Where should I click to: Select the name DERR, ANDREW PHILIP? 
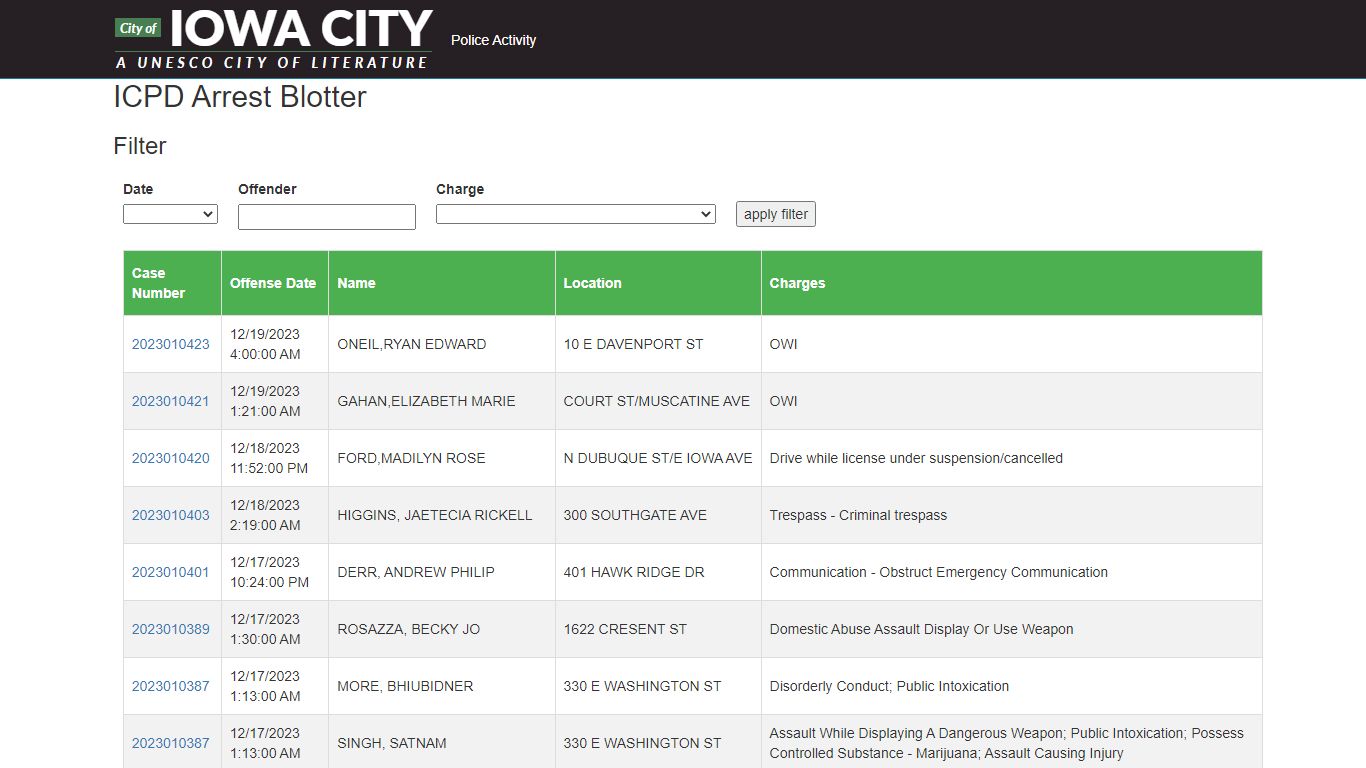point(416,572)
